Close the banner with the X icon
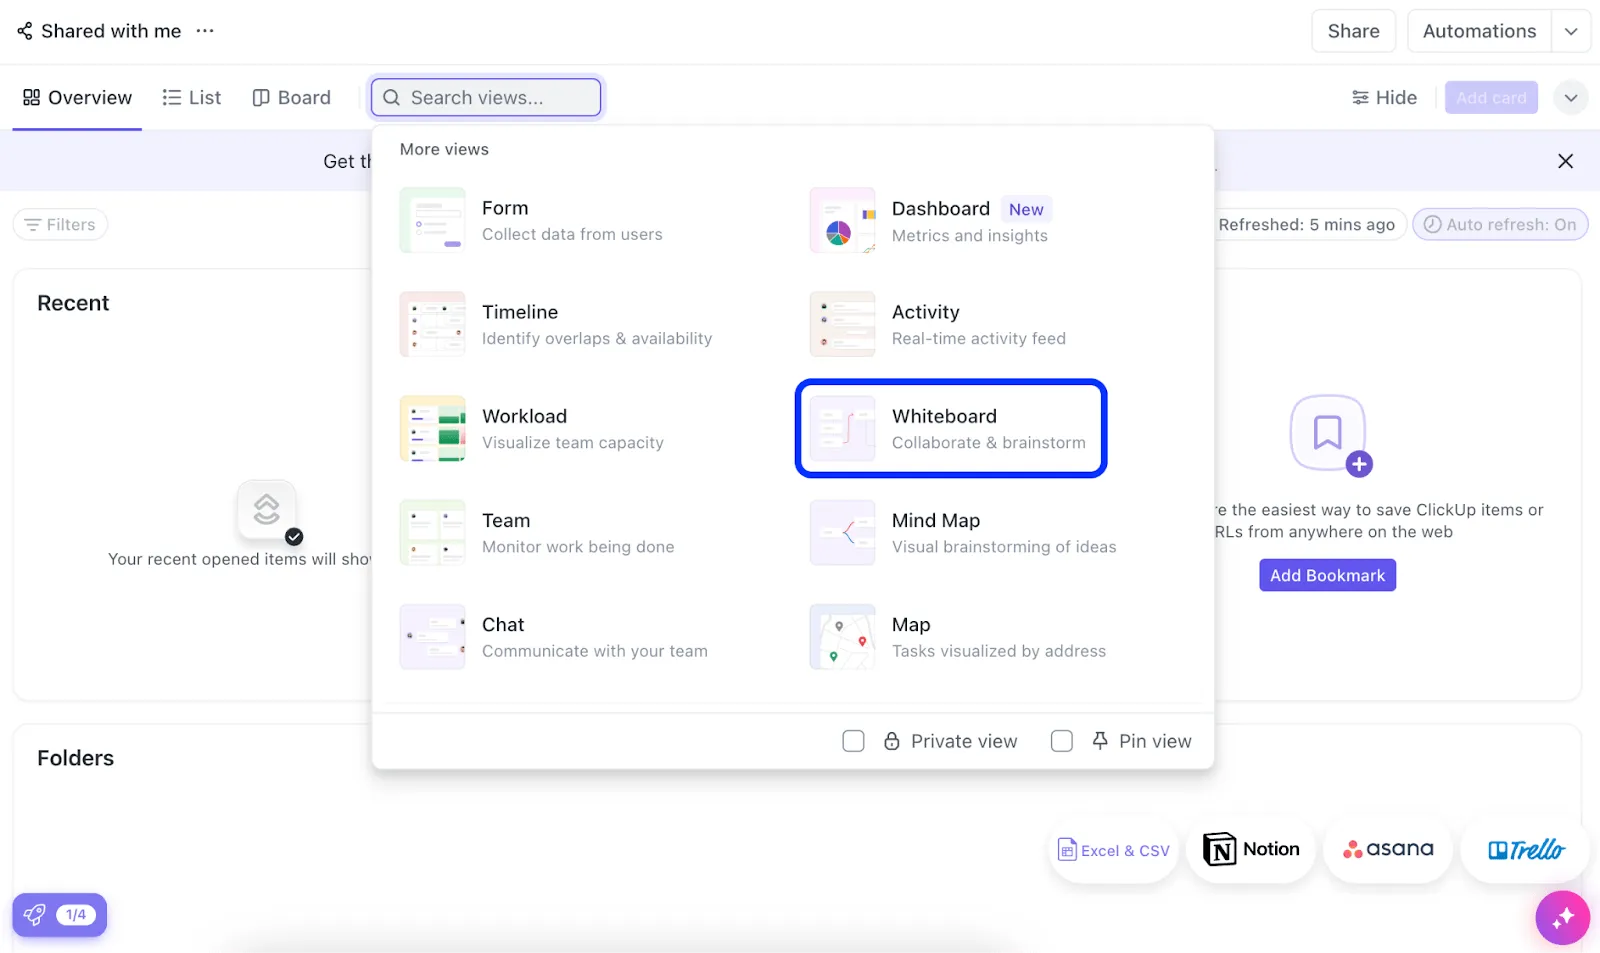The image size is (1600, 953). tap(1566, 161)
